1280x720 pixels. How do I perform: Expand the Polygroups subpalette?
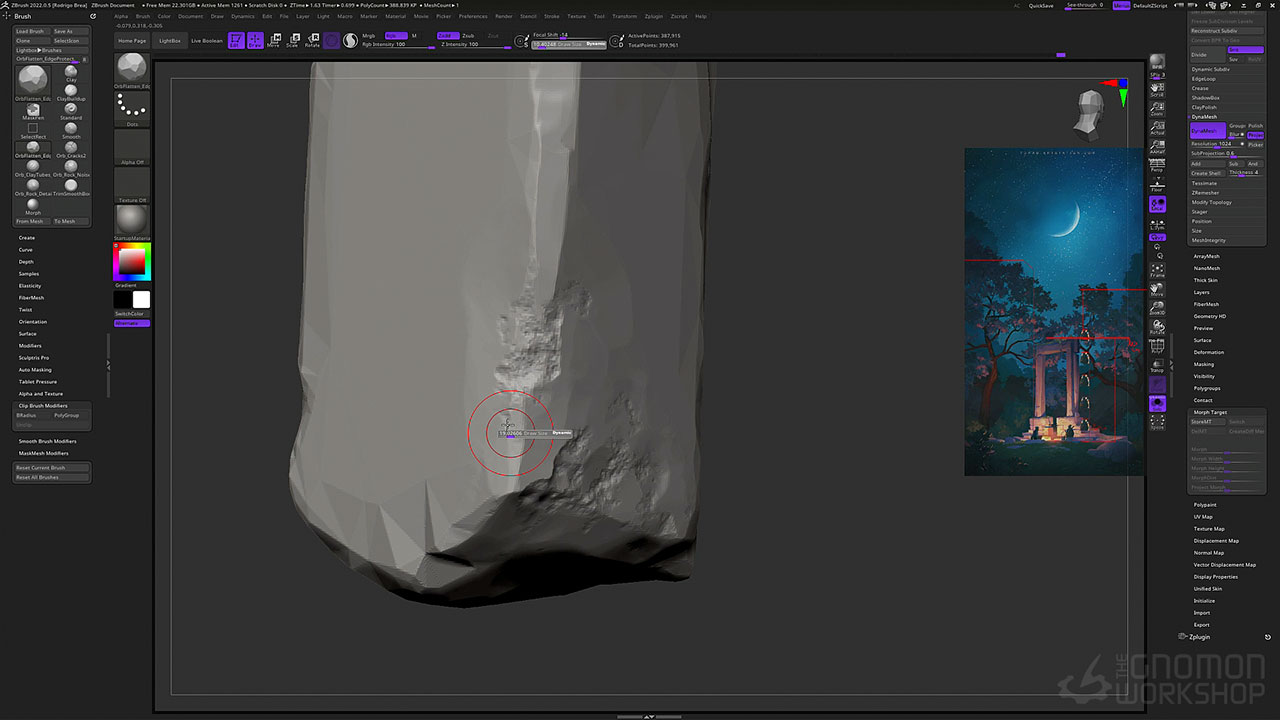[x=1207, y=388]
